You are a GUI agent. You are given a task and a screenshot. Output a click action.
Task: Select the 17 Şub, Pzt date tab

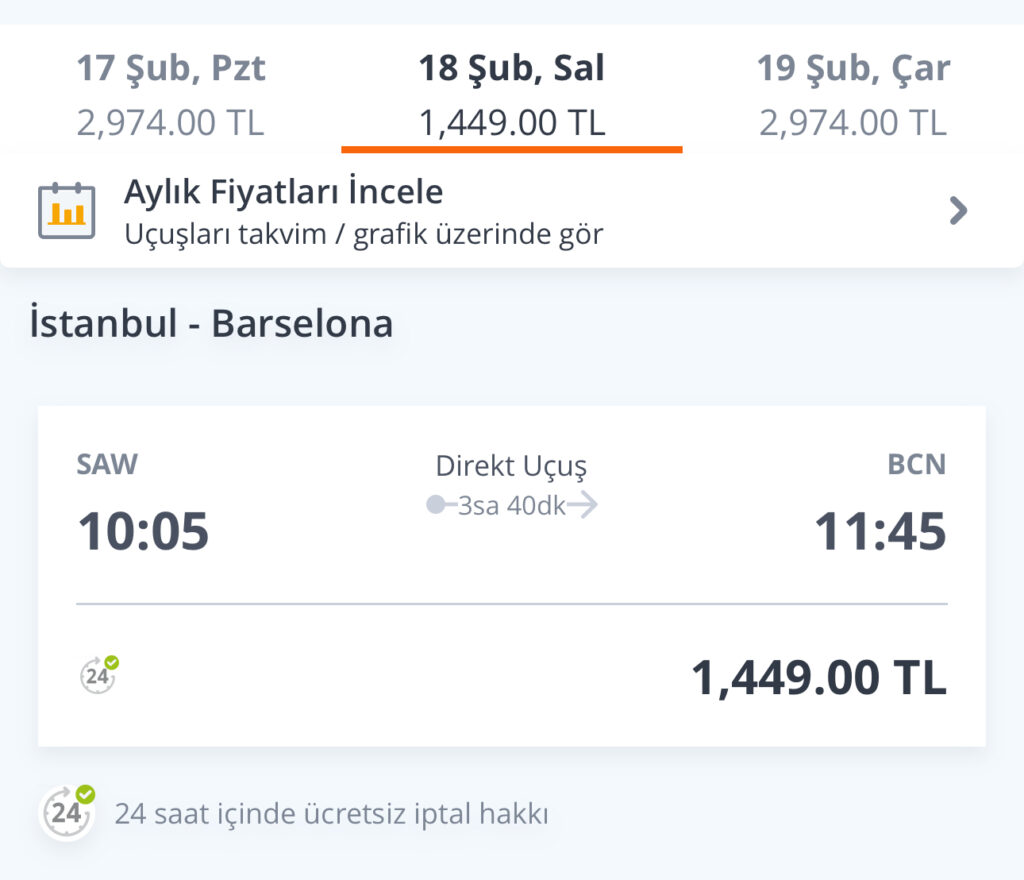(171, 95)
